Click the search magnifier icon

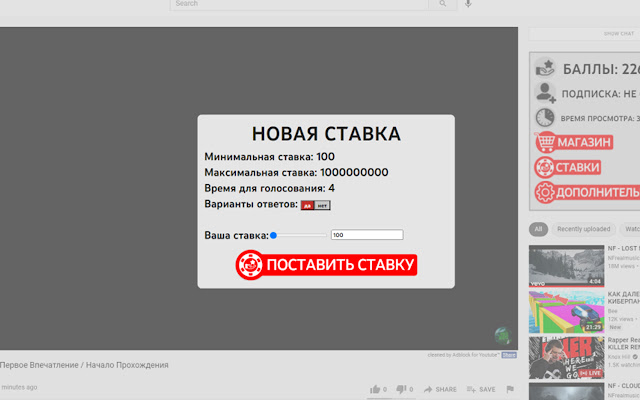click(x=443, y=4)
